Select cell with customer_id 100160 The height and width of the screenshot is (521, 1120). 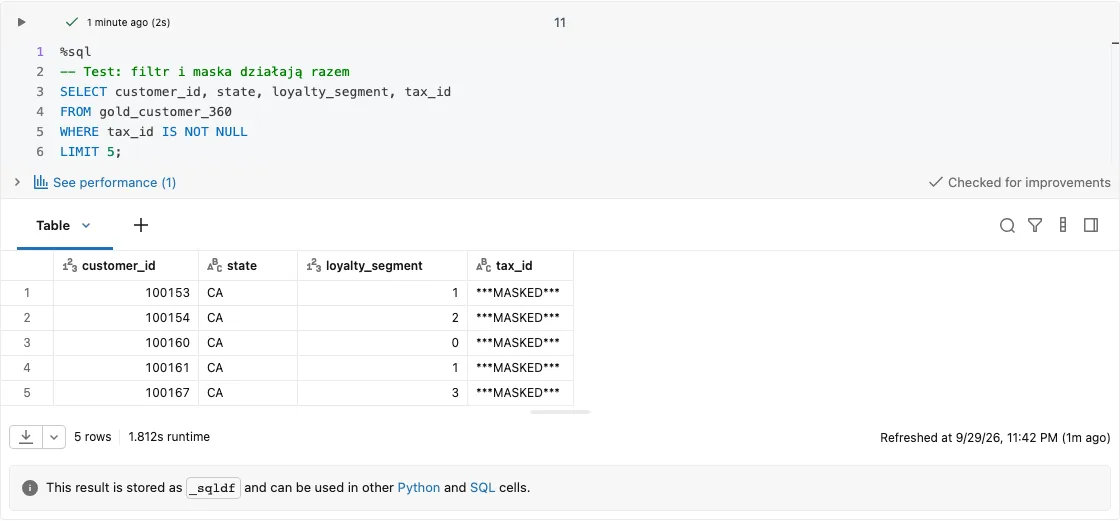126,343
